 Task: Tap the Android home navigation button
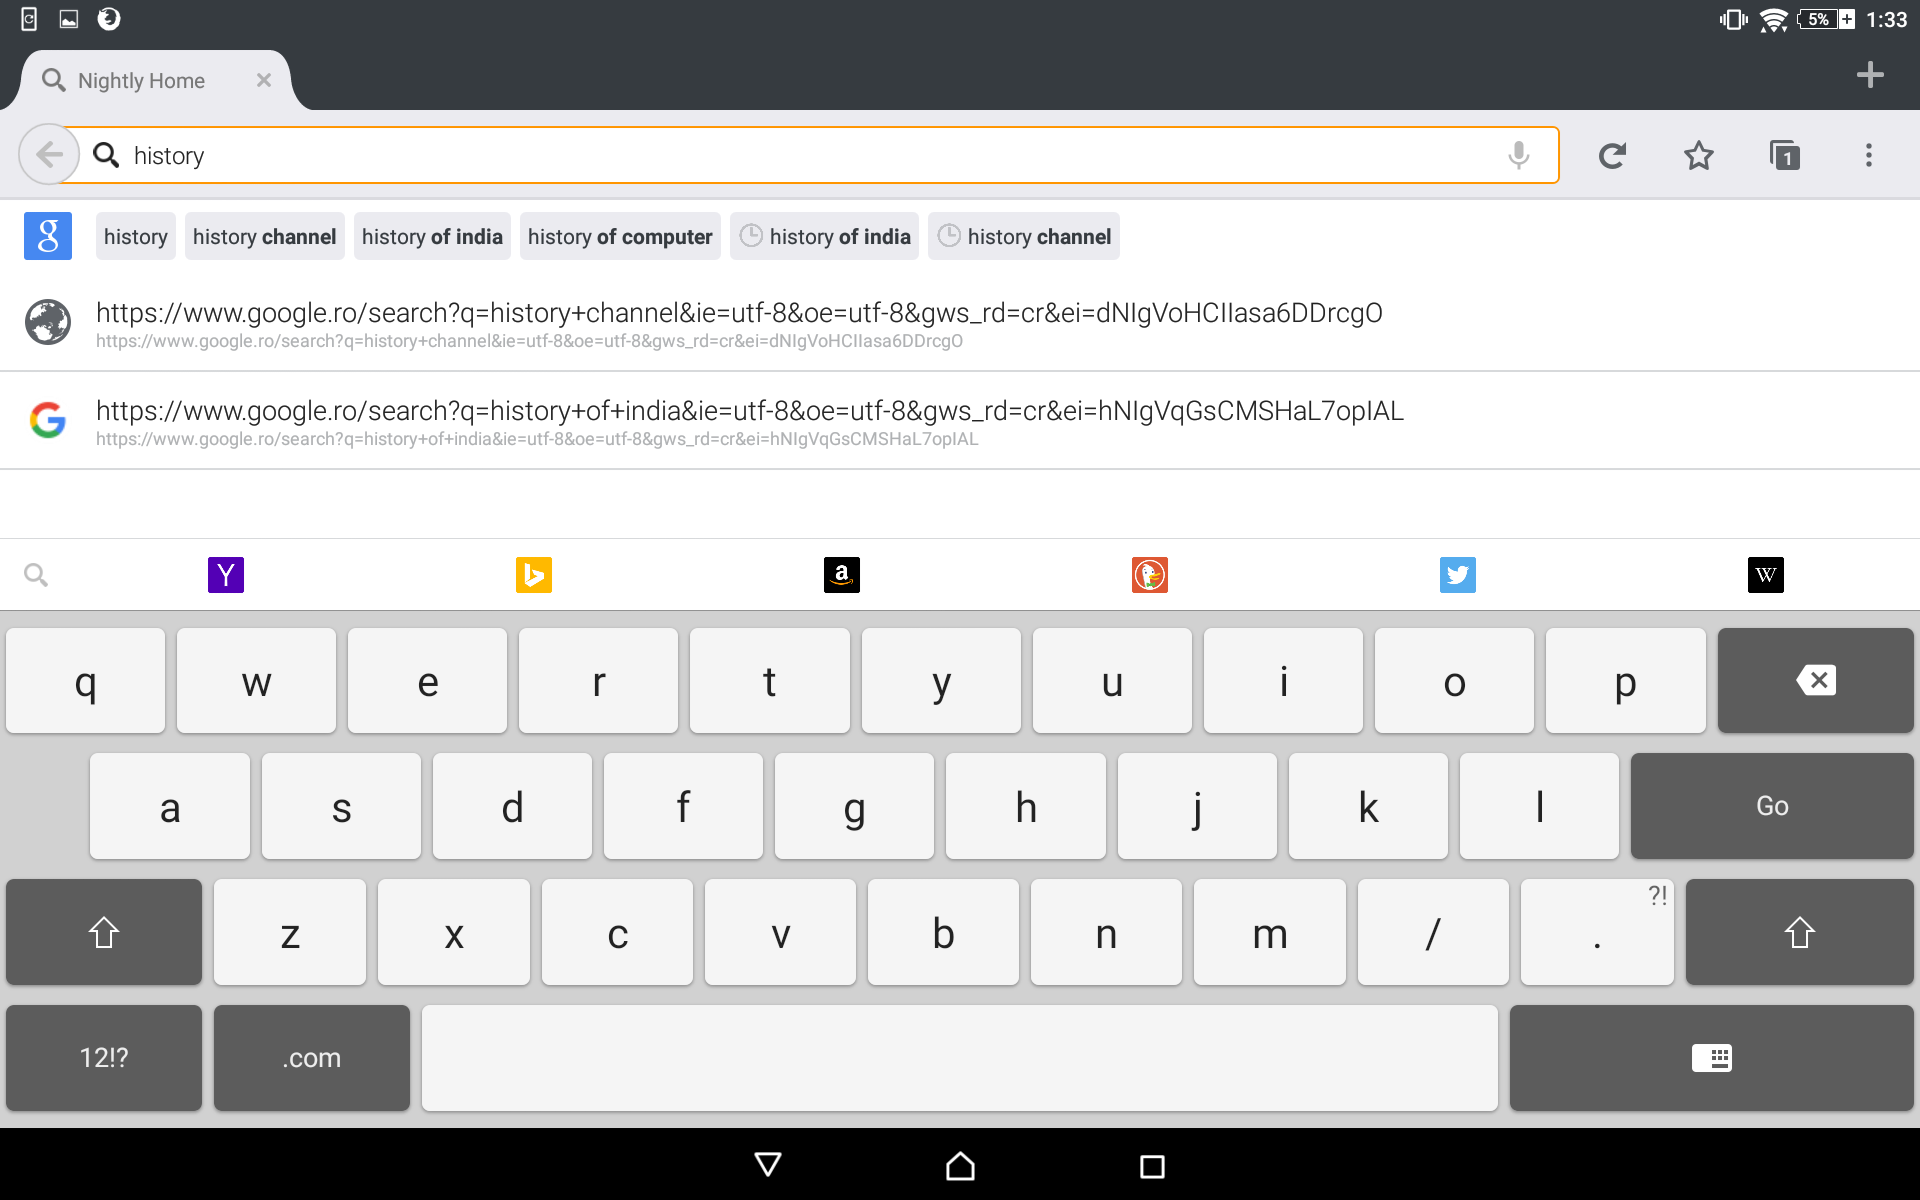pyautogui.click(x=960, y=1165)
